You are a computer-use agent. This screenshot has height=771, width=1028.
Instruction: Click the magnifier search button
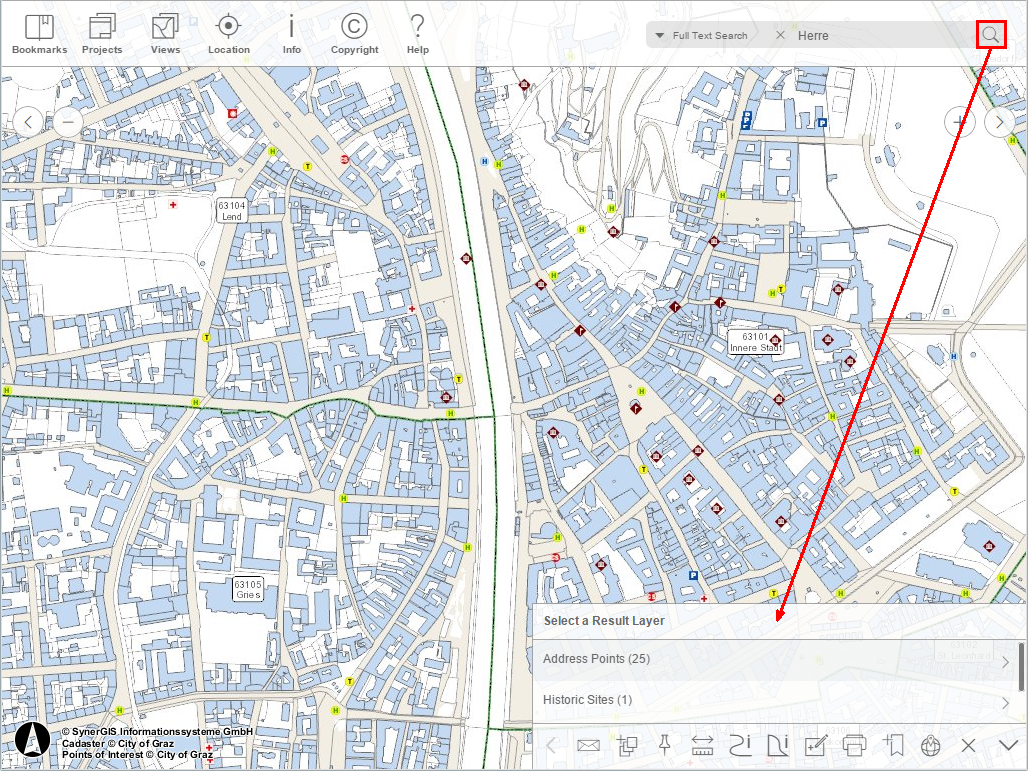pyautogui.click(x=990, y=35)
